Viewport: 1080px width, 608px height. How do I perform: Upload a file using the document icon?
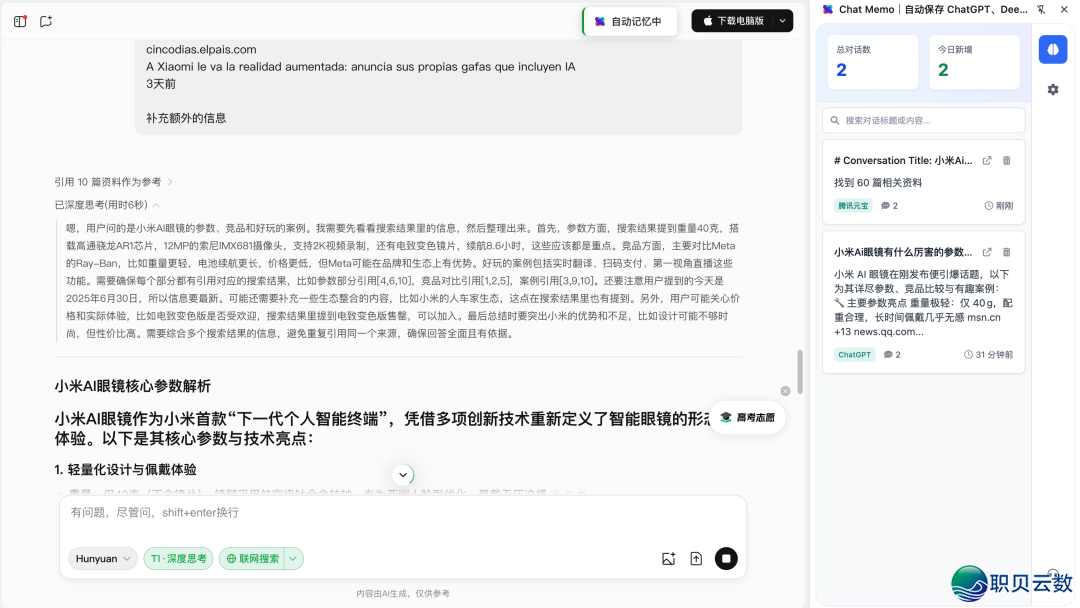coord(696,558)
